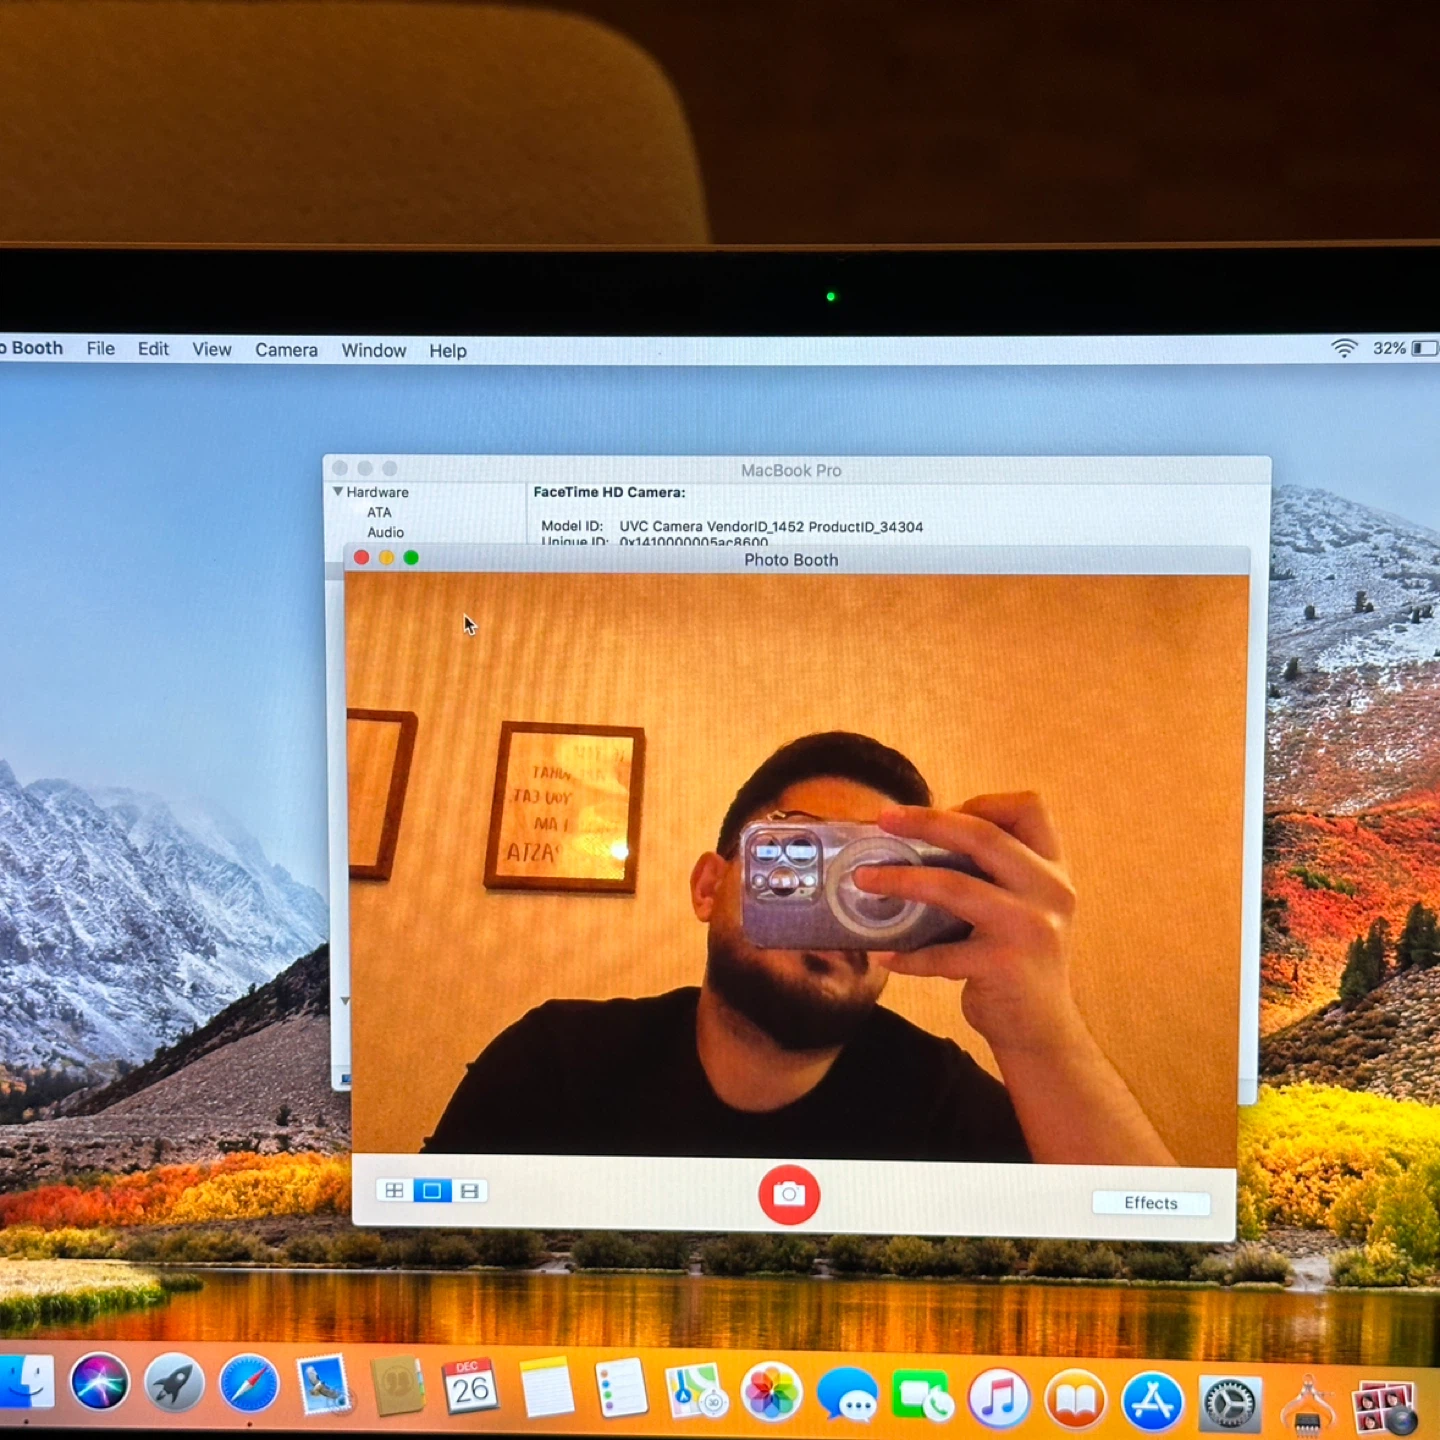Open the Help menu
This screenshot has height=1440, width=1440.
[x=448, y=351]
